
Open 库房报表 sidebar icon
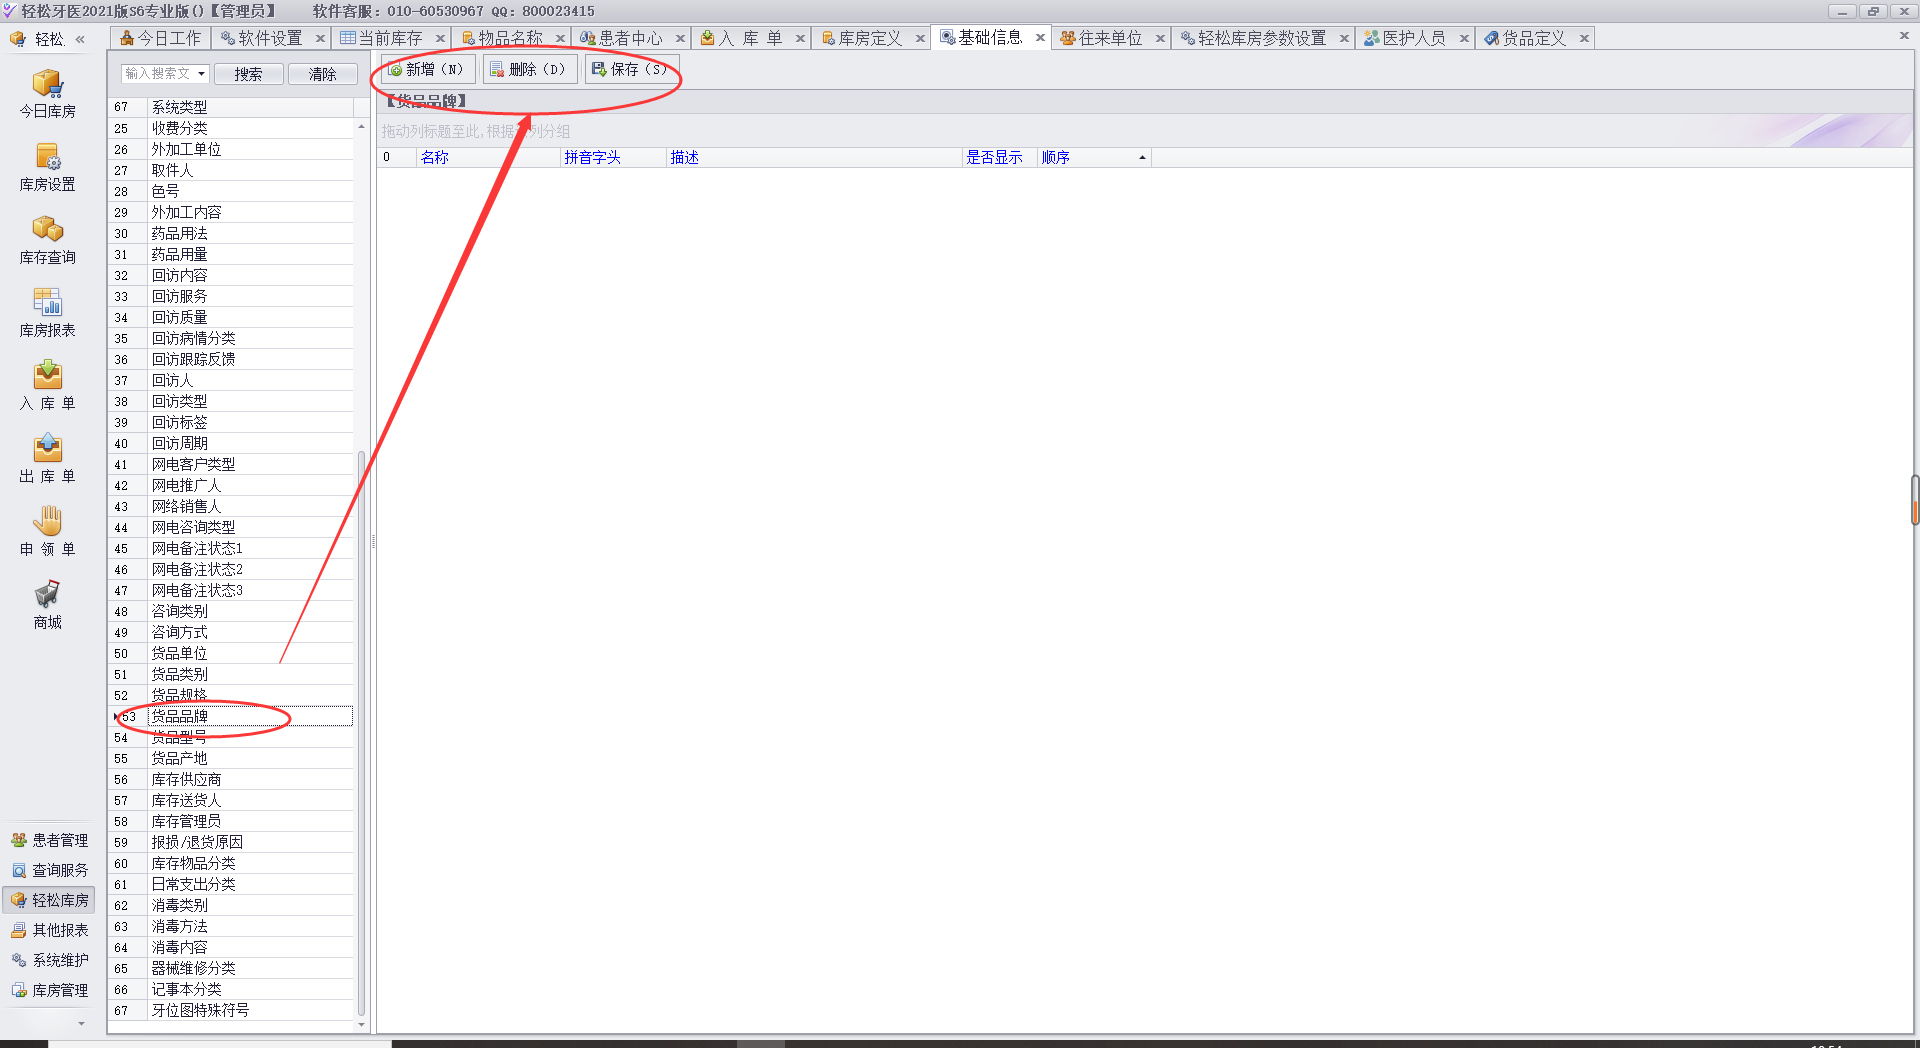[x=47, y=313]
